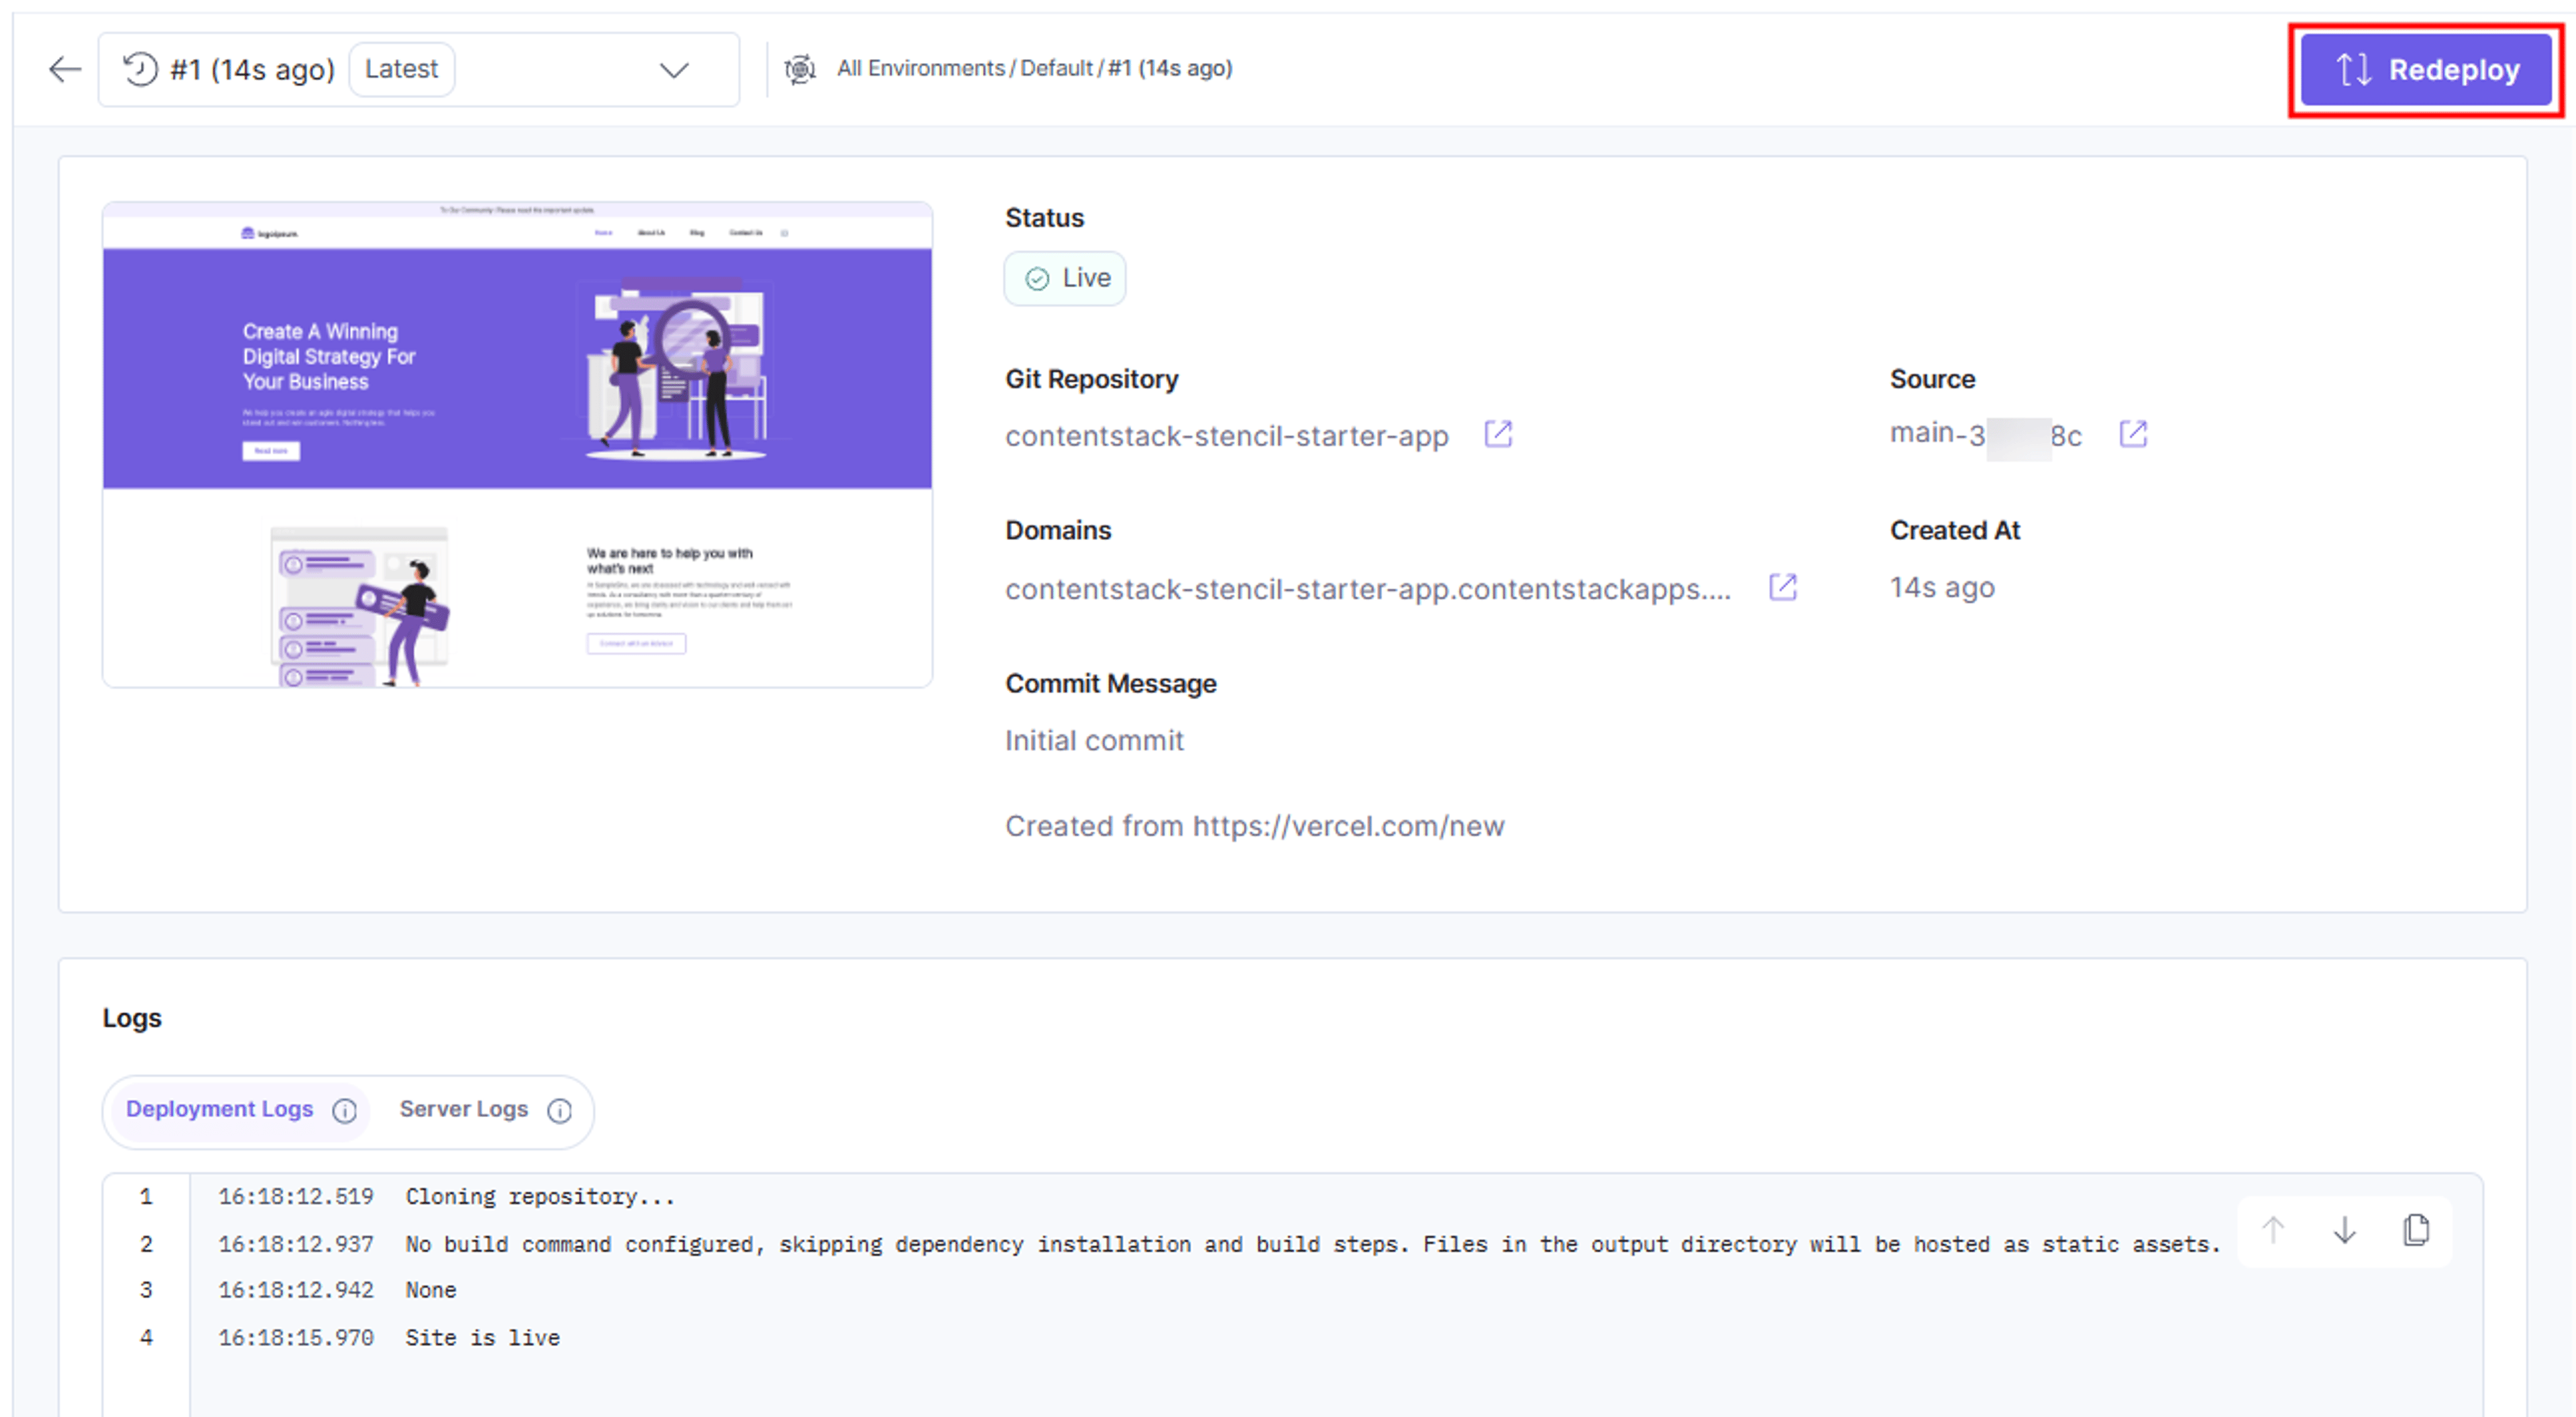
Task: Click the website preview thumbnail
Action: click(x=517, y=444)
